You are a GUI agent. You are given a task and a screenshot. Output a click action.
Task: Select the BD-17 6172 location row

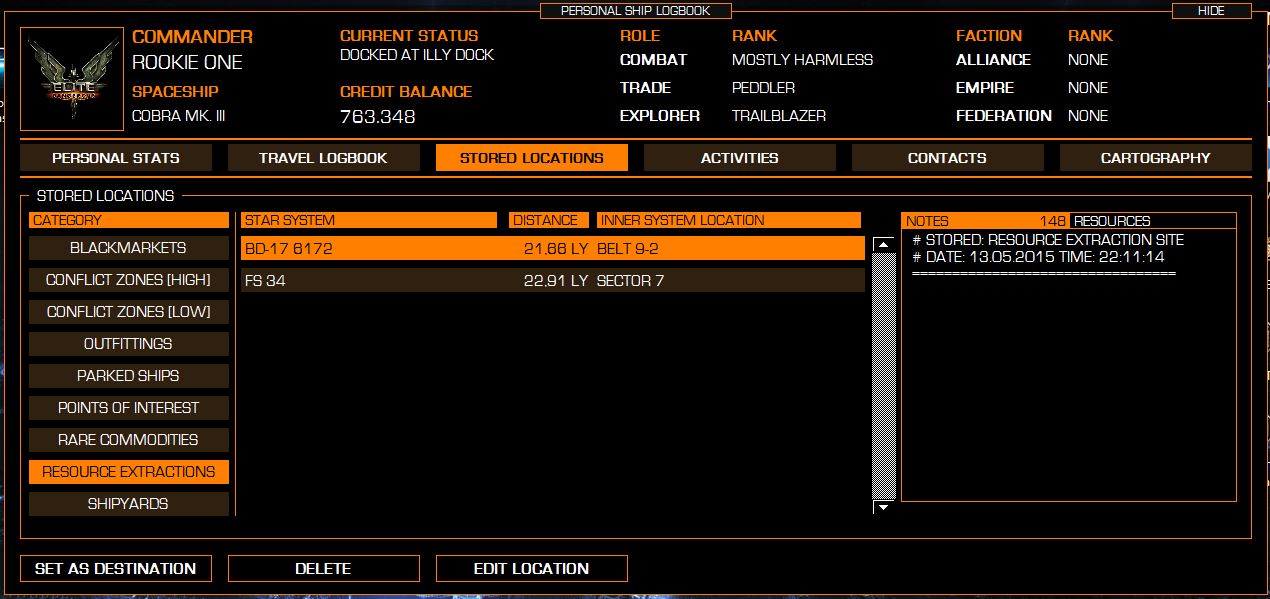pyautogui.click(x=553, y=248)
